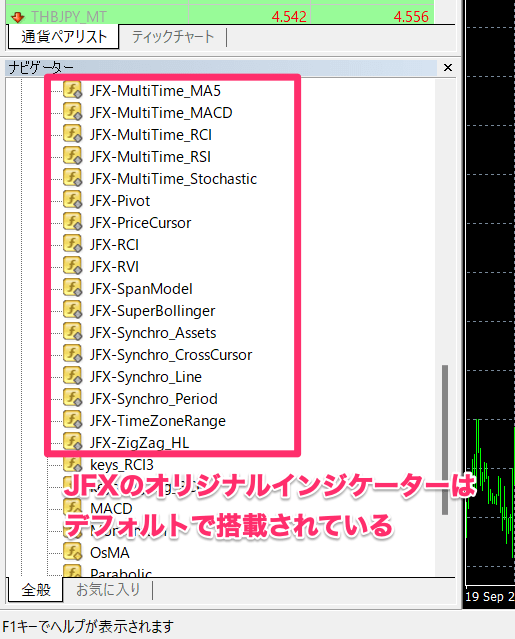Viewport: 515px width, 639px height.
Task: Click the THBJPY_MT bid price 4.542
Action: pos(289,17)
